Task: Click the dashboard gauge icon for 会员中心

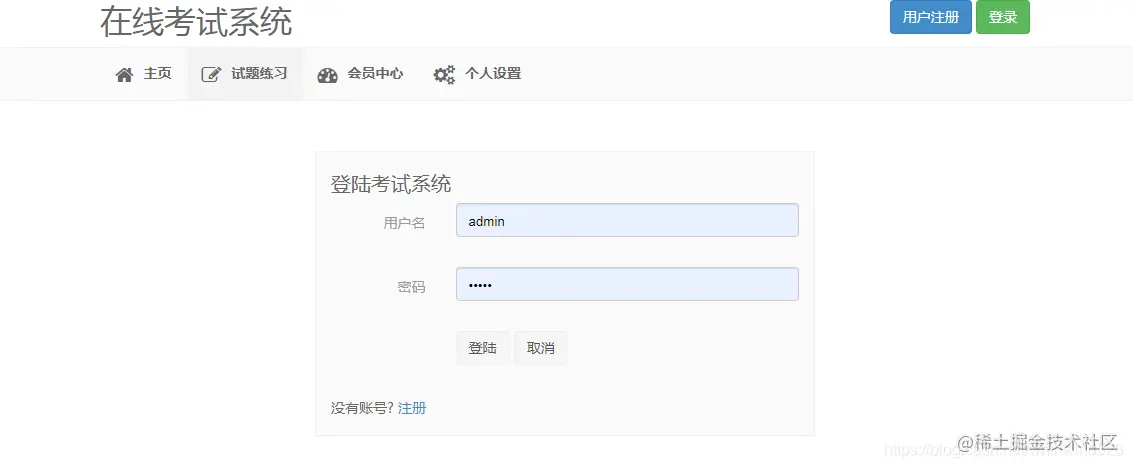Action: pyautogui.click(x=327, y=75)
